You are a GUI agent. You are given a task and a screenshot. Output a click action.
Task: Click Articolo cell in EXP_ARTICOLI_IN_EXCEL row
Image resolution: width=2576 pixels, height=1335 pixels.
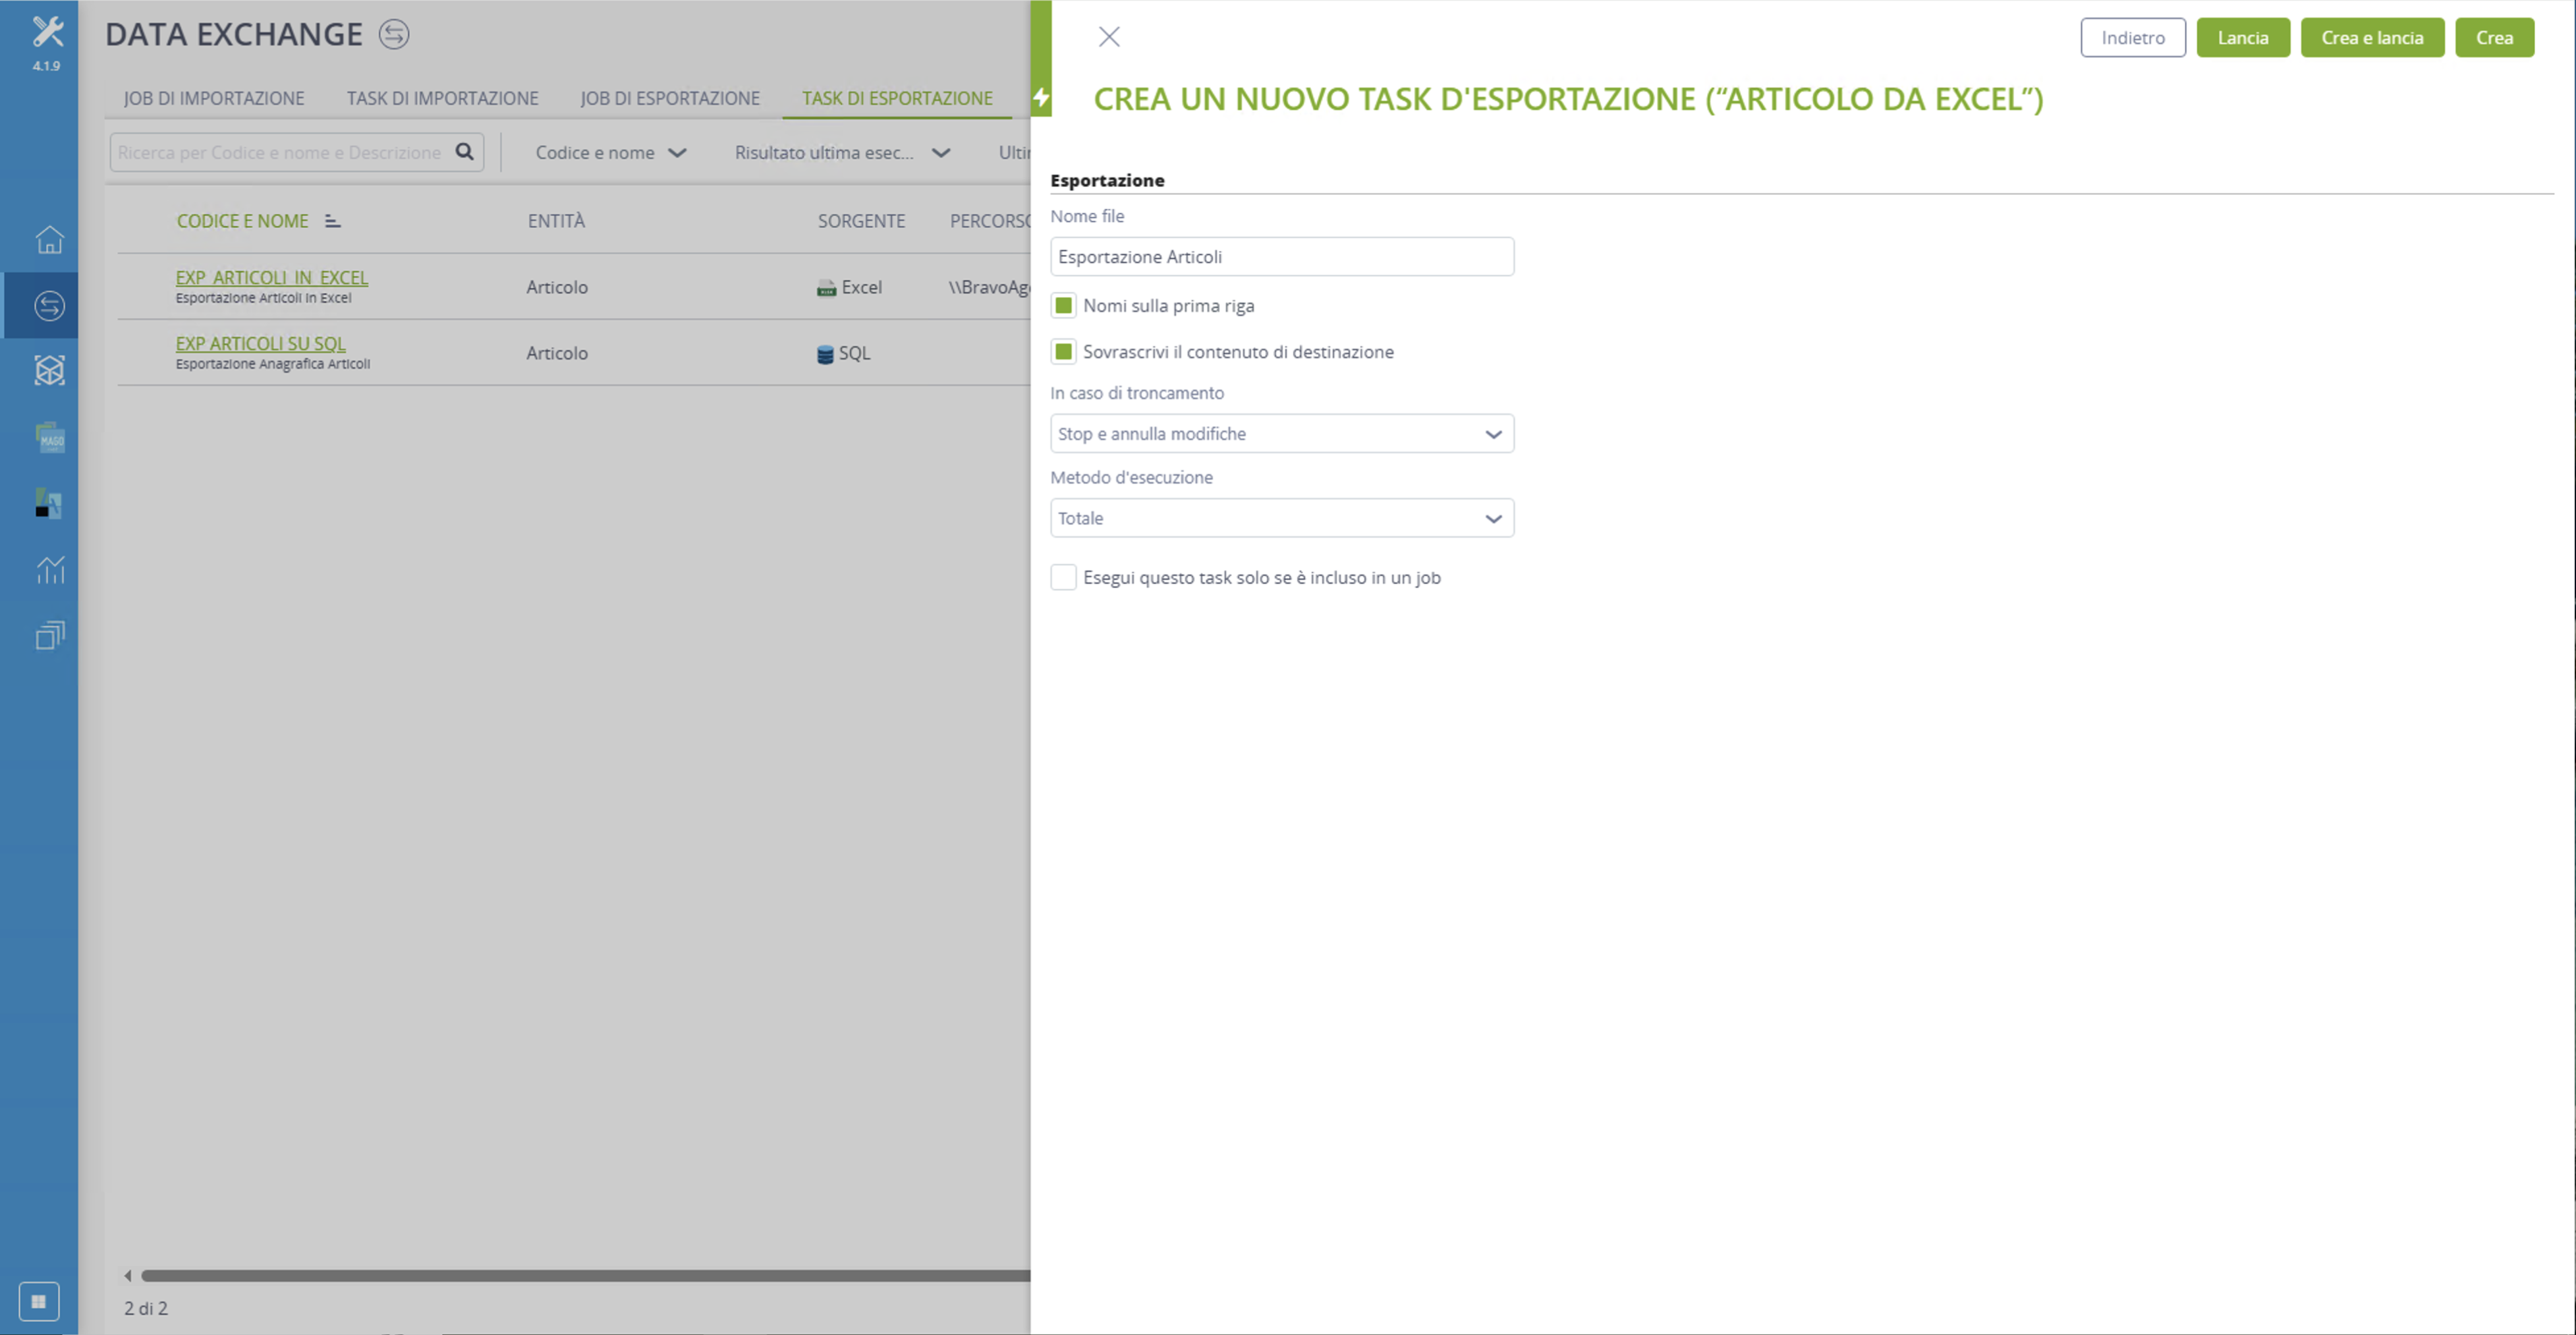pyautogui.click(x=557, y=288)
